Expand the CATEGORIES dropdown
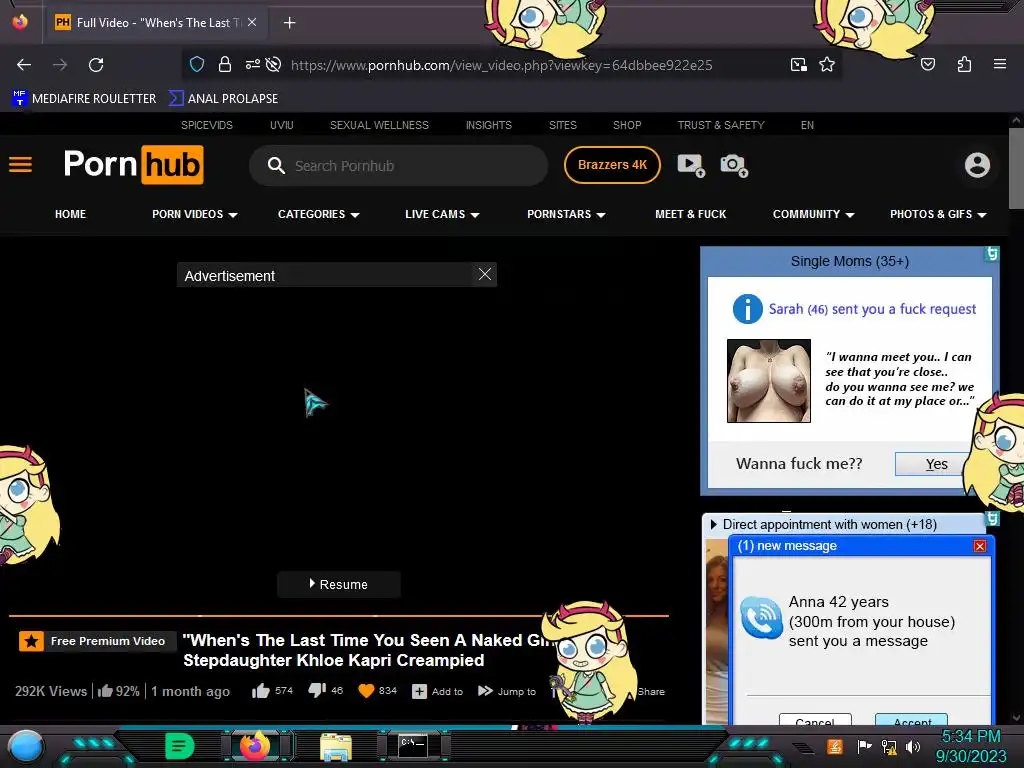The image size is (1024, 768). (x=319, y=214)
